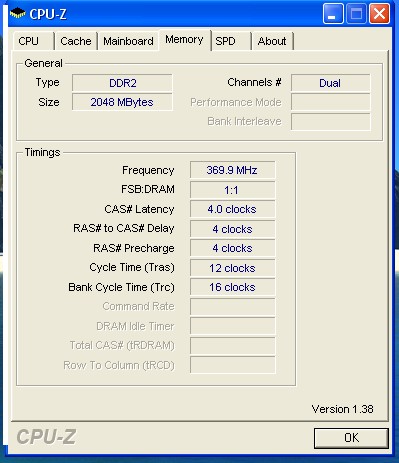Click the CPU-Z title bar text

click(48, 14)
